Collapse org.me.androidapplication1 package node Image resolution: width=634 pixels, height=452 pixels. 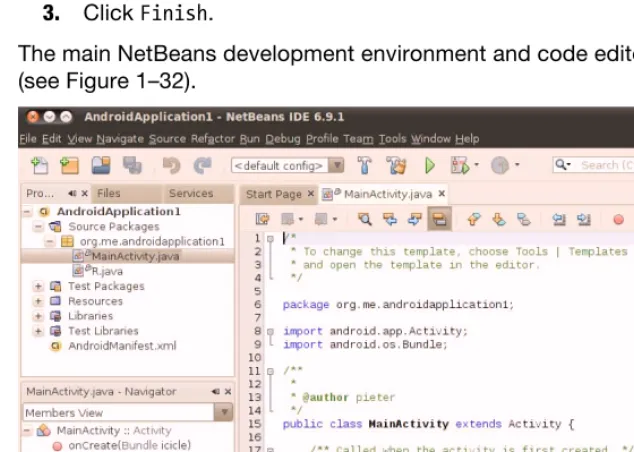tap(50, 241)
